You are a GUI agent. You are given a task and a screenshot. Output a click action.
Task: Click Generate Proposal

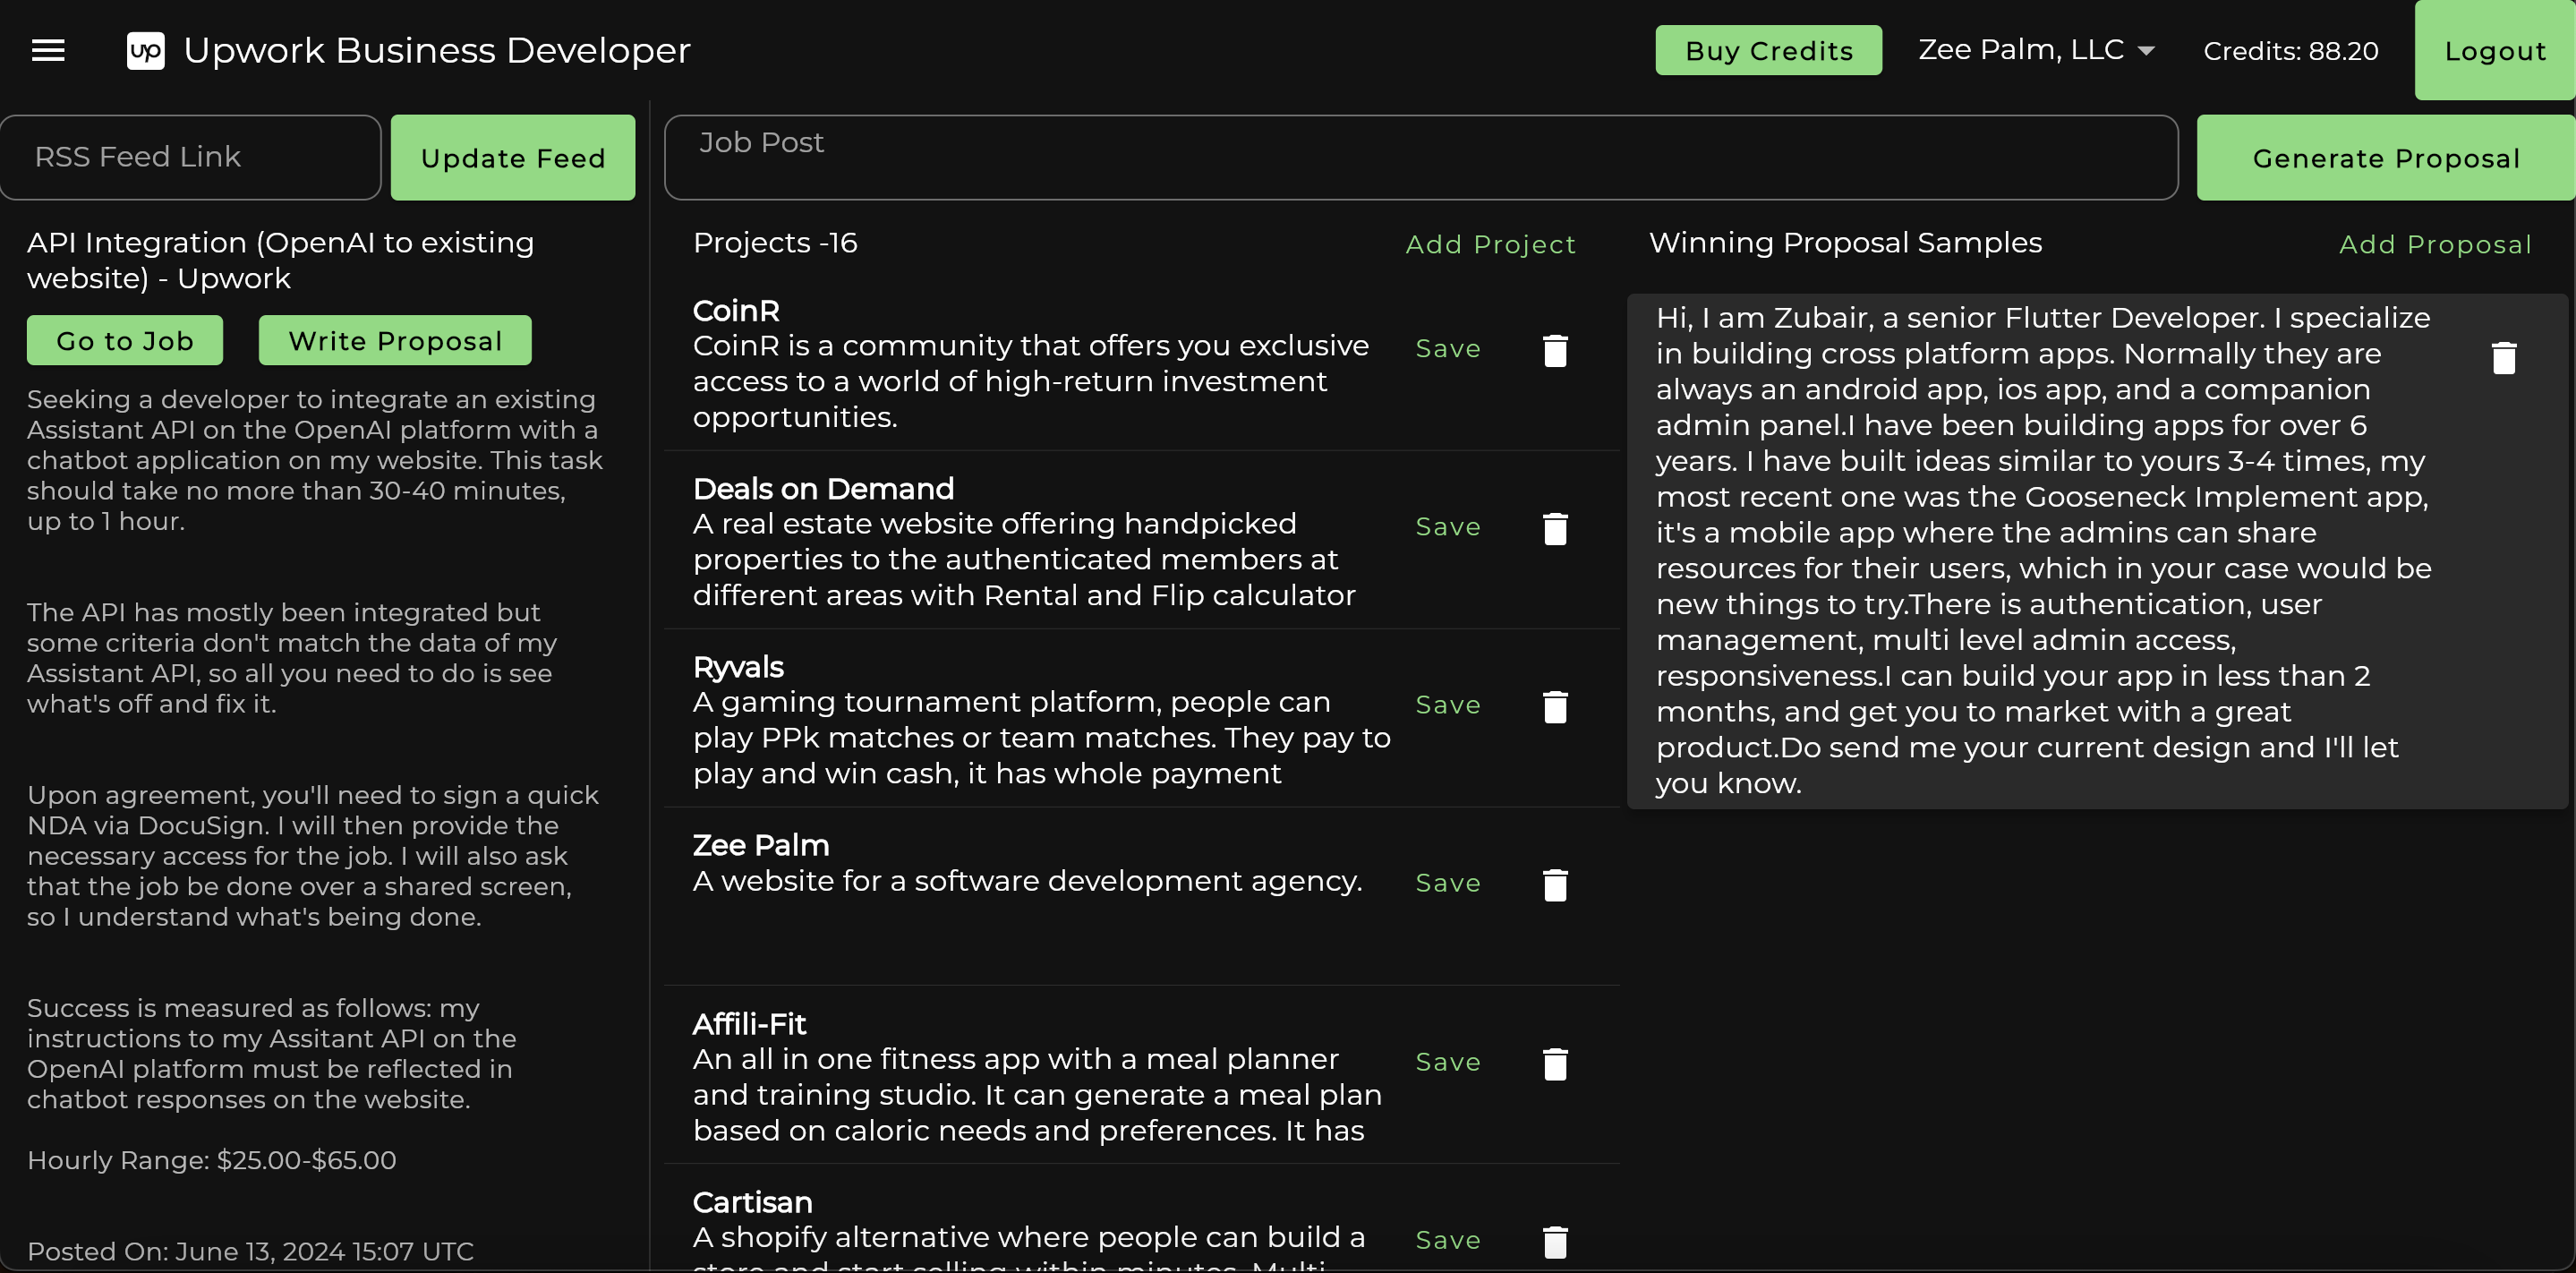pyautogui.click(x=2386, y=158)
